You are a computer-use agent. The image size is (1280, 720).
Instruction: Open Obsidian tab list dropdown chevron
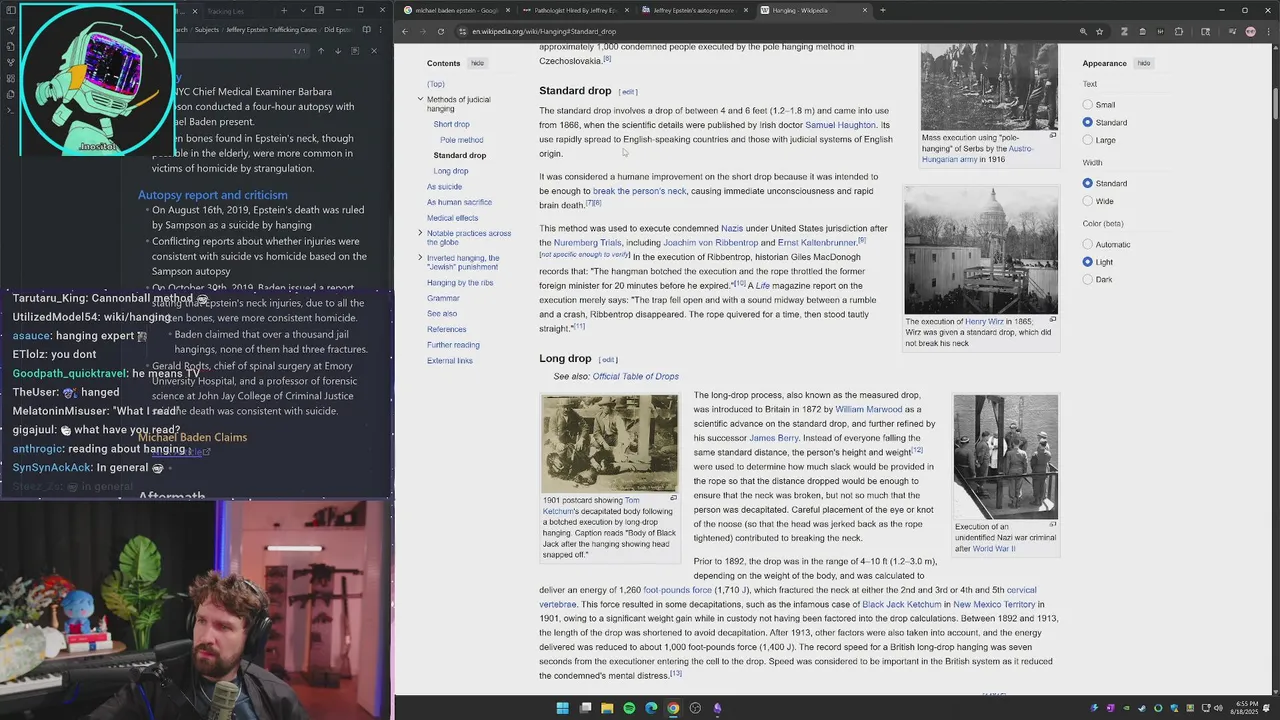tap(303, 10)
